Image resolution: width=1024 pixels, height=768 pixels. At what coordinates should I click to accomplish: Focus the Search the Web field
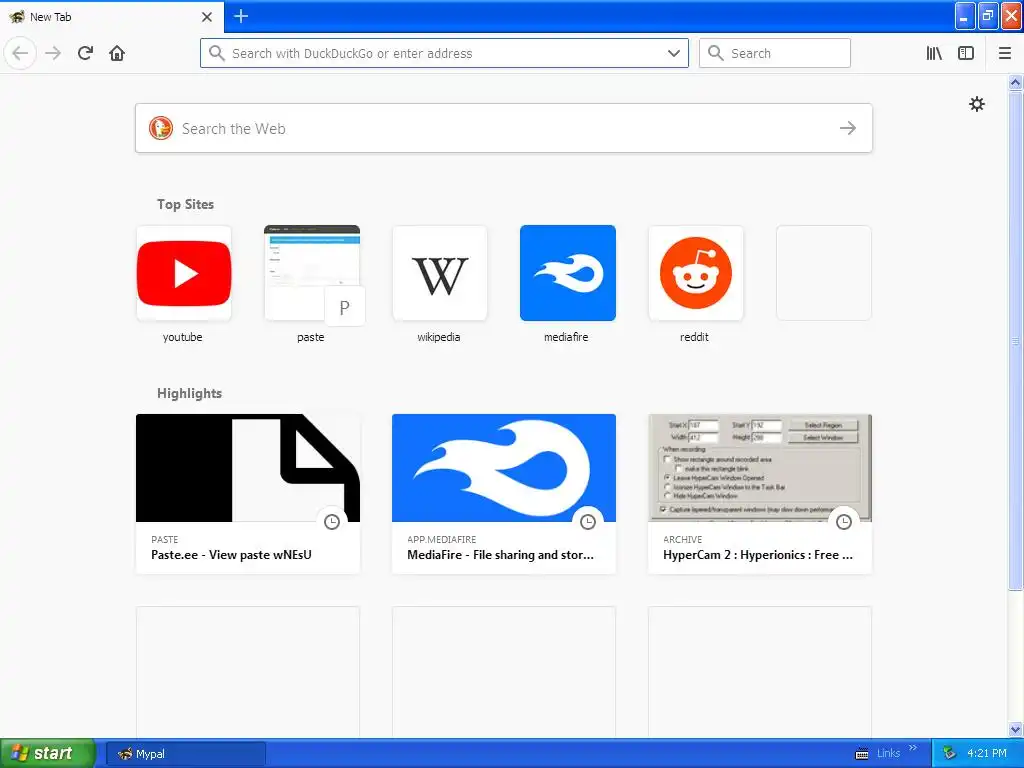click(x=504, y=128)
